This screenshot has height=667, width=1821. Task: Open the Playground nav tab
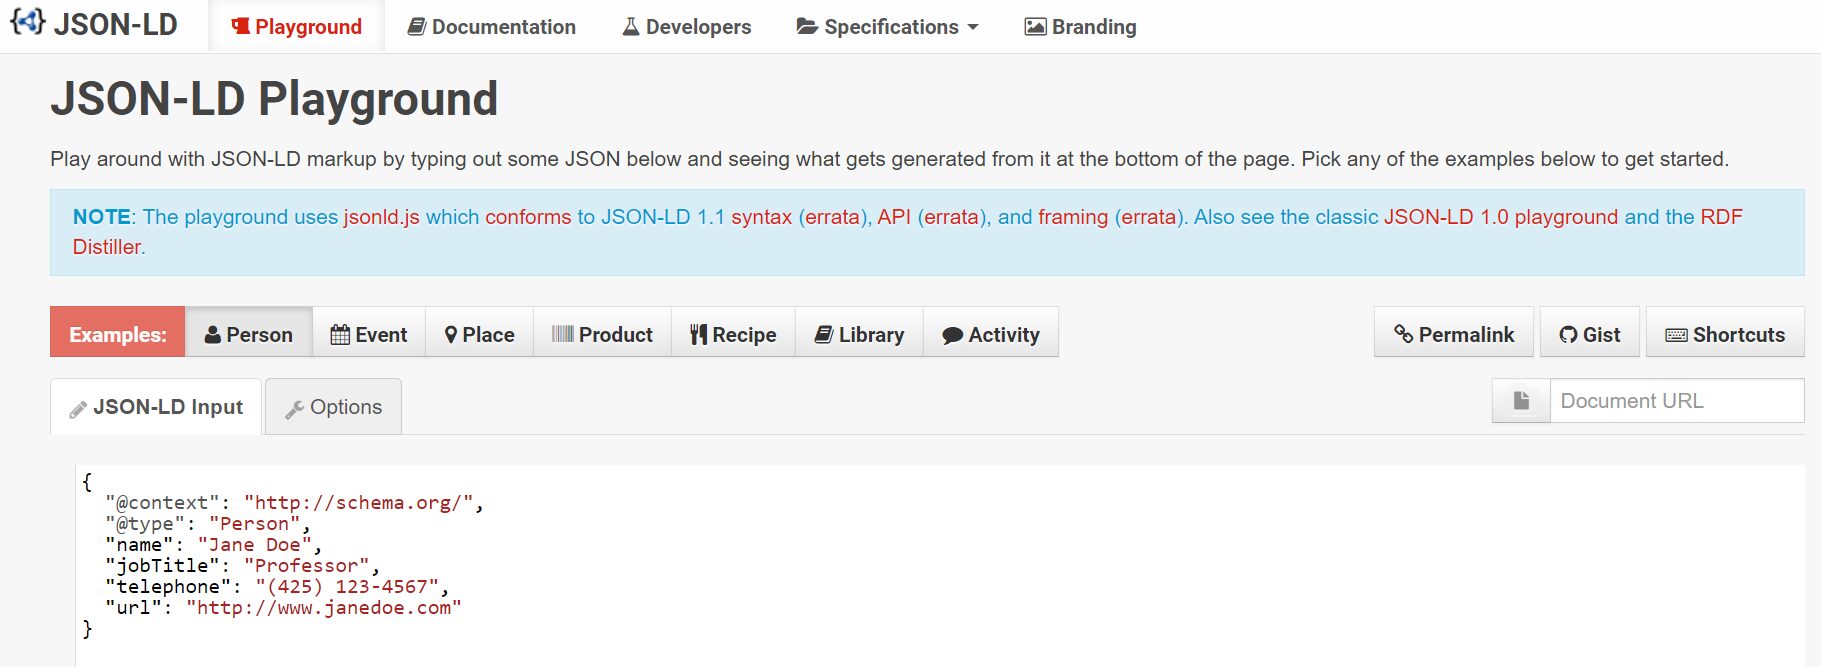point(296,27)
